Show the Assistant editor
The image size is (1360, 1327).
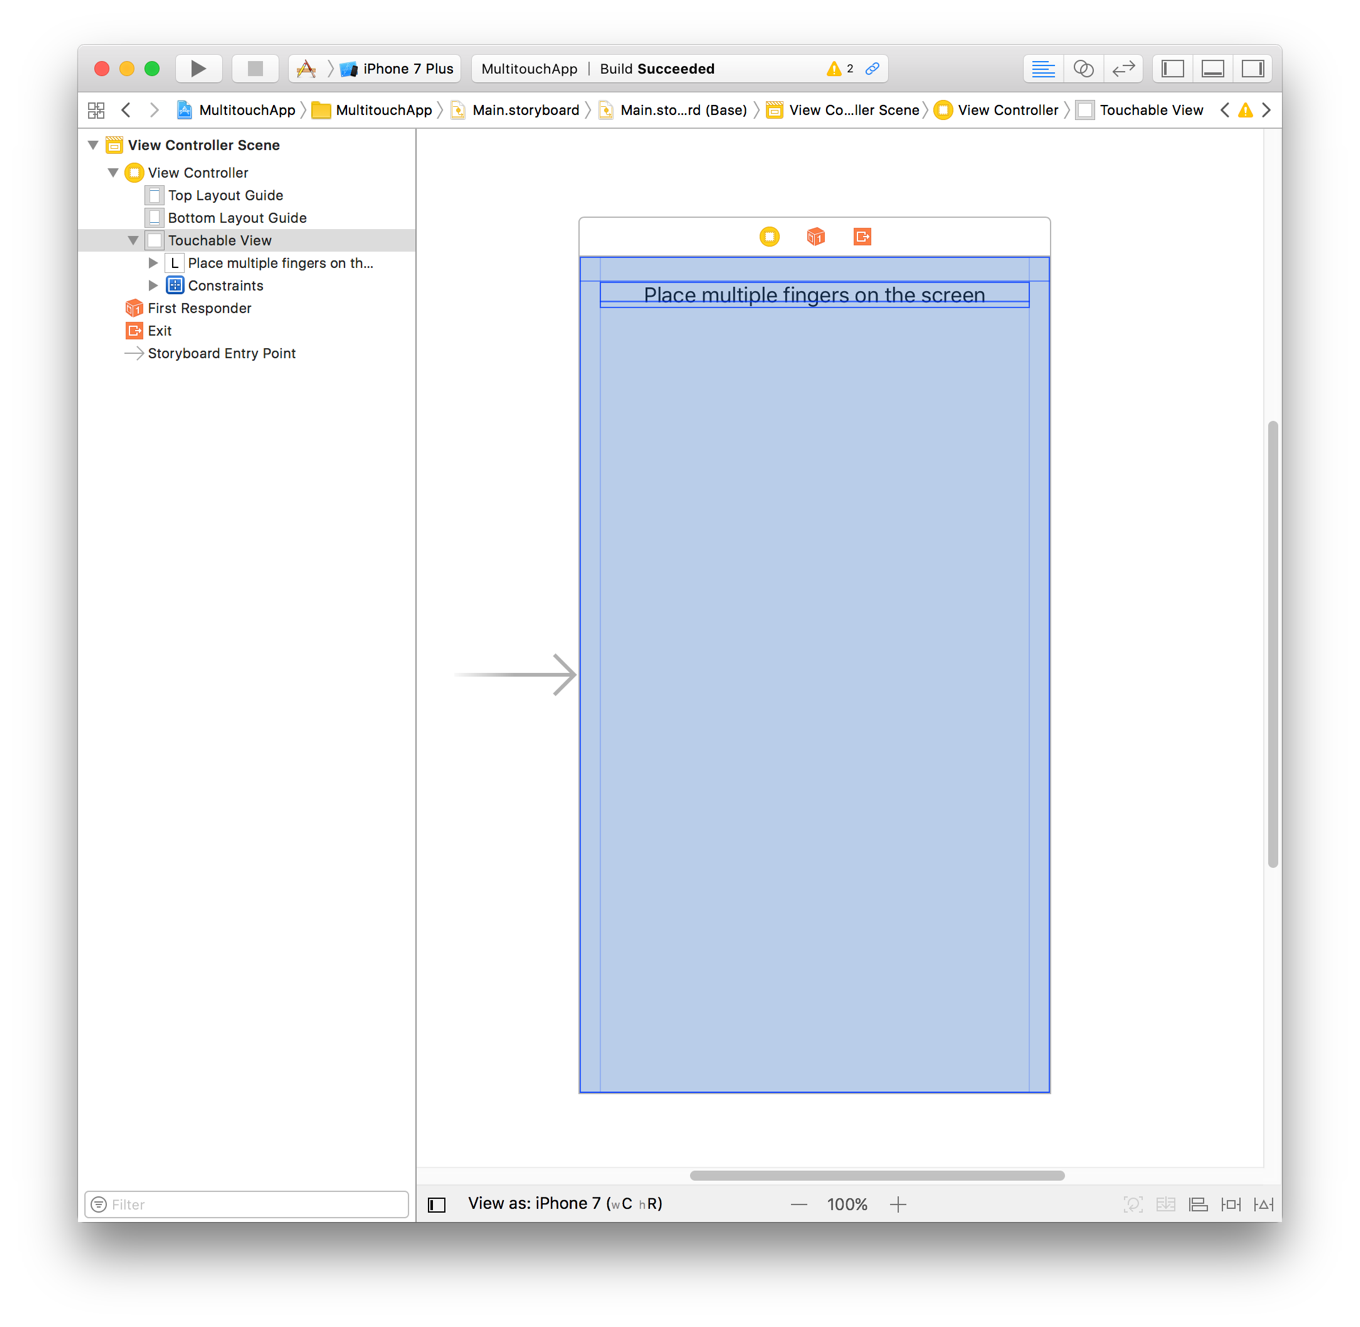click(x=1083, y=69)
